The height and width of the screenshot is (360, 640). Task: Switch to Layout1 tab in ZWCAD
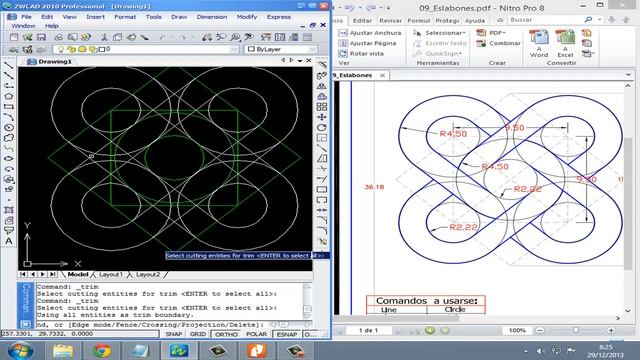click(x=111, y=274)
